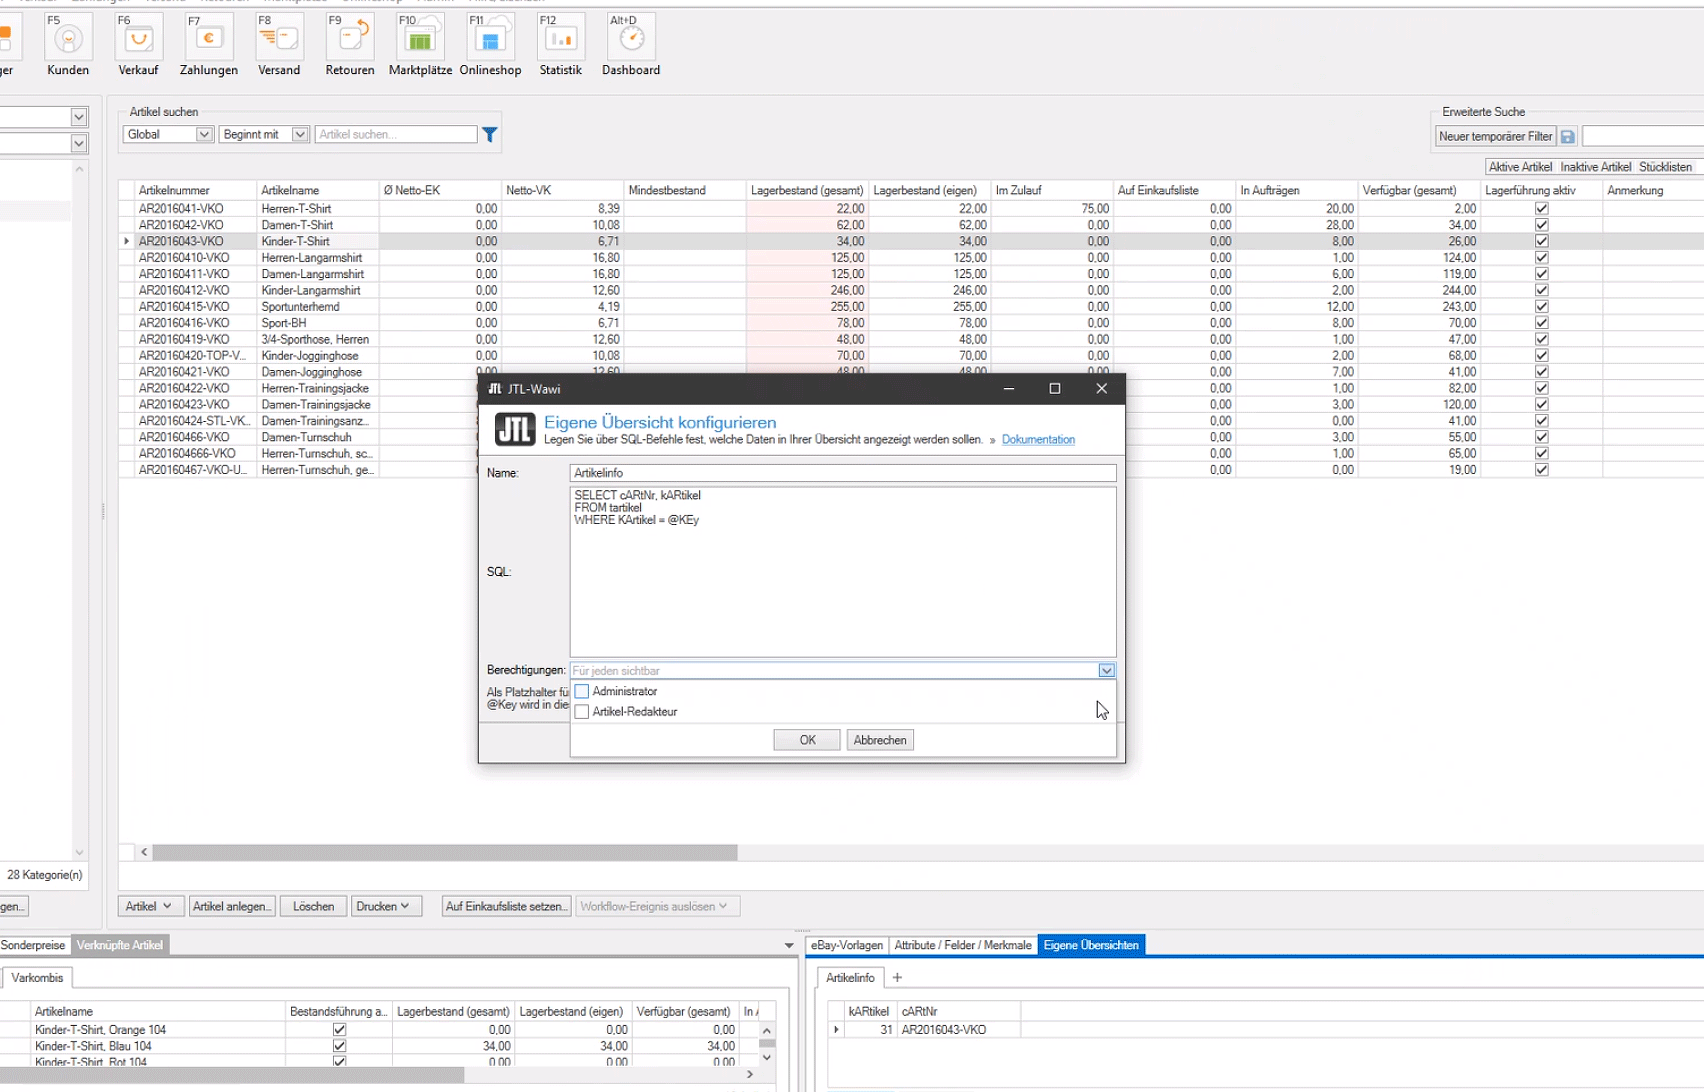
Task: Collapse the Berechtigungen dropdown arrow
Action: click(x=1106, y=671)
